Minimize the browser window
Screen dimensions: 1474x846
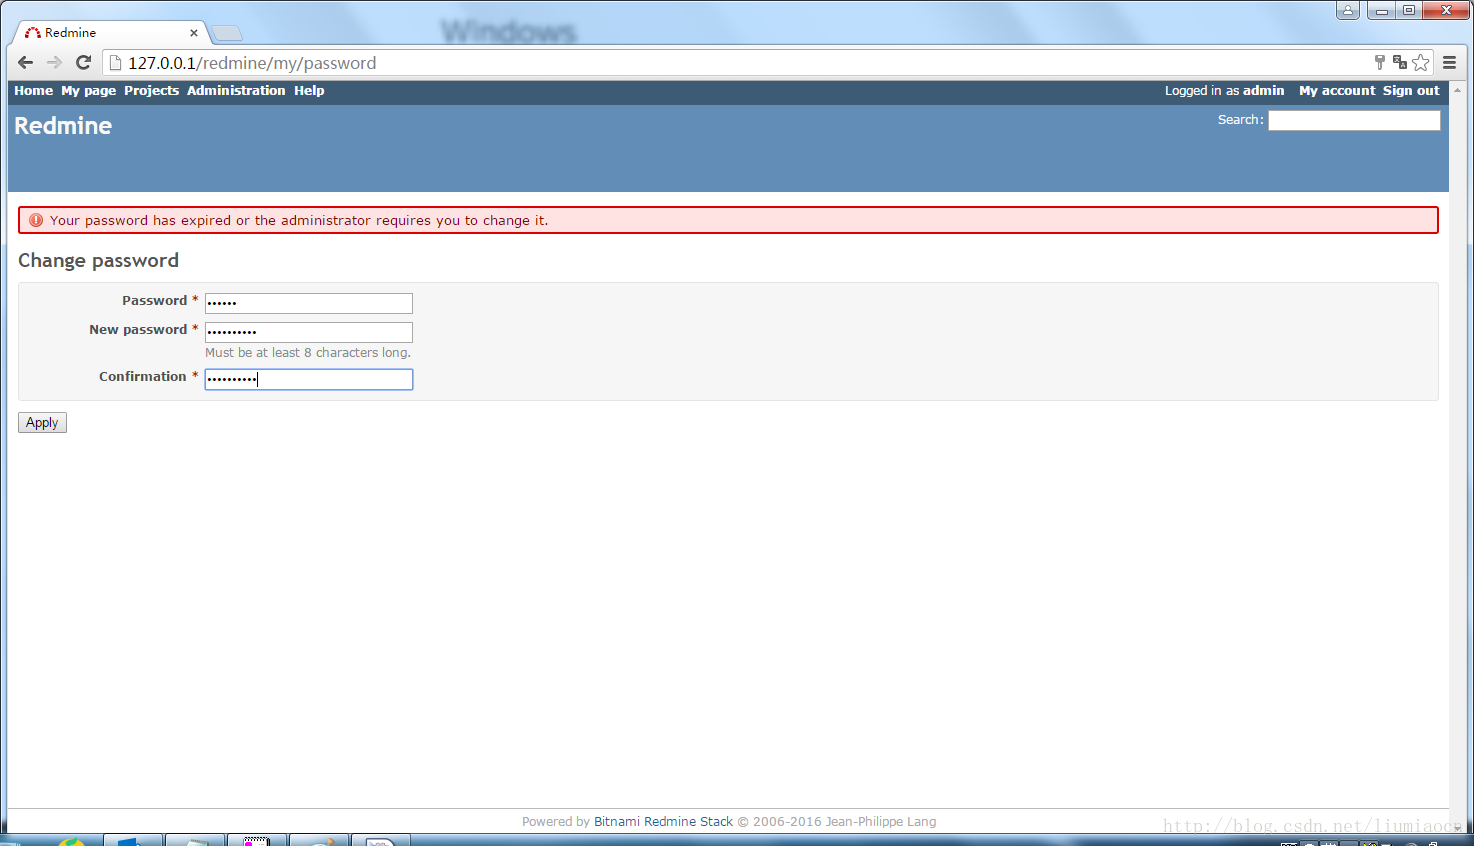click(1381, 10)
